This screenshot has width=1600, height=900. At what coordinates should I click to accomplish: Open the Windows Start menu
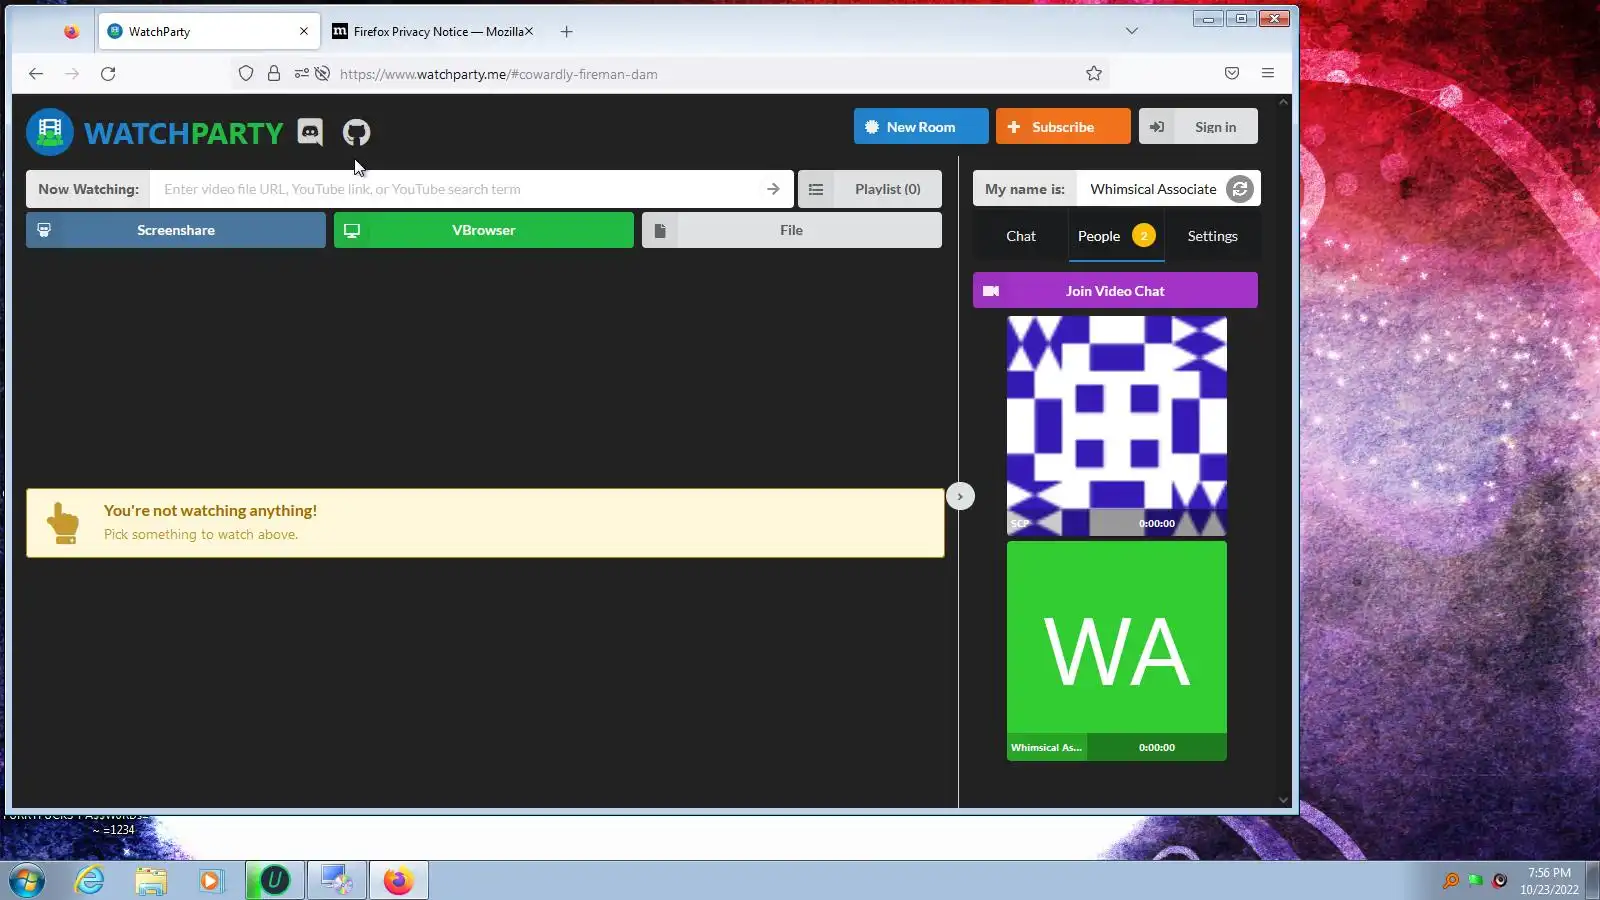27,881
